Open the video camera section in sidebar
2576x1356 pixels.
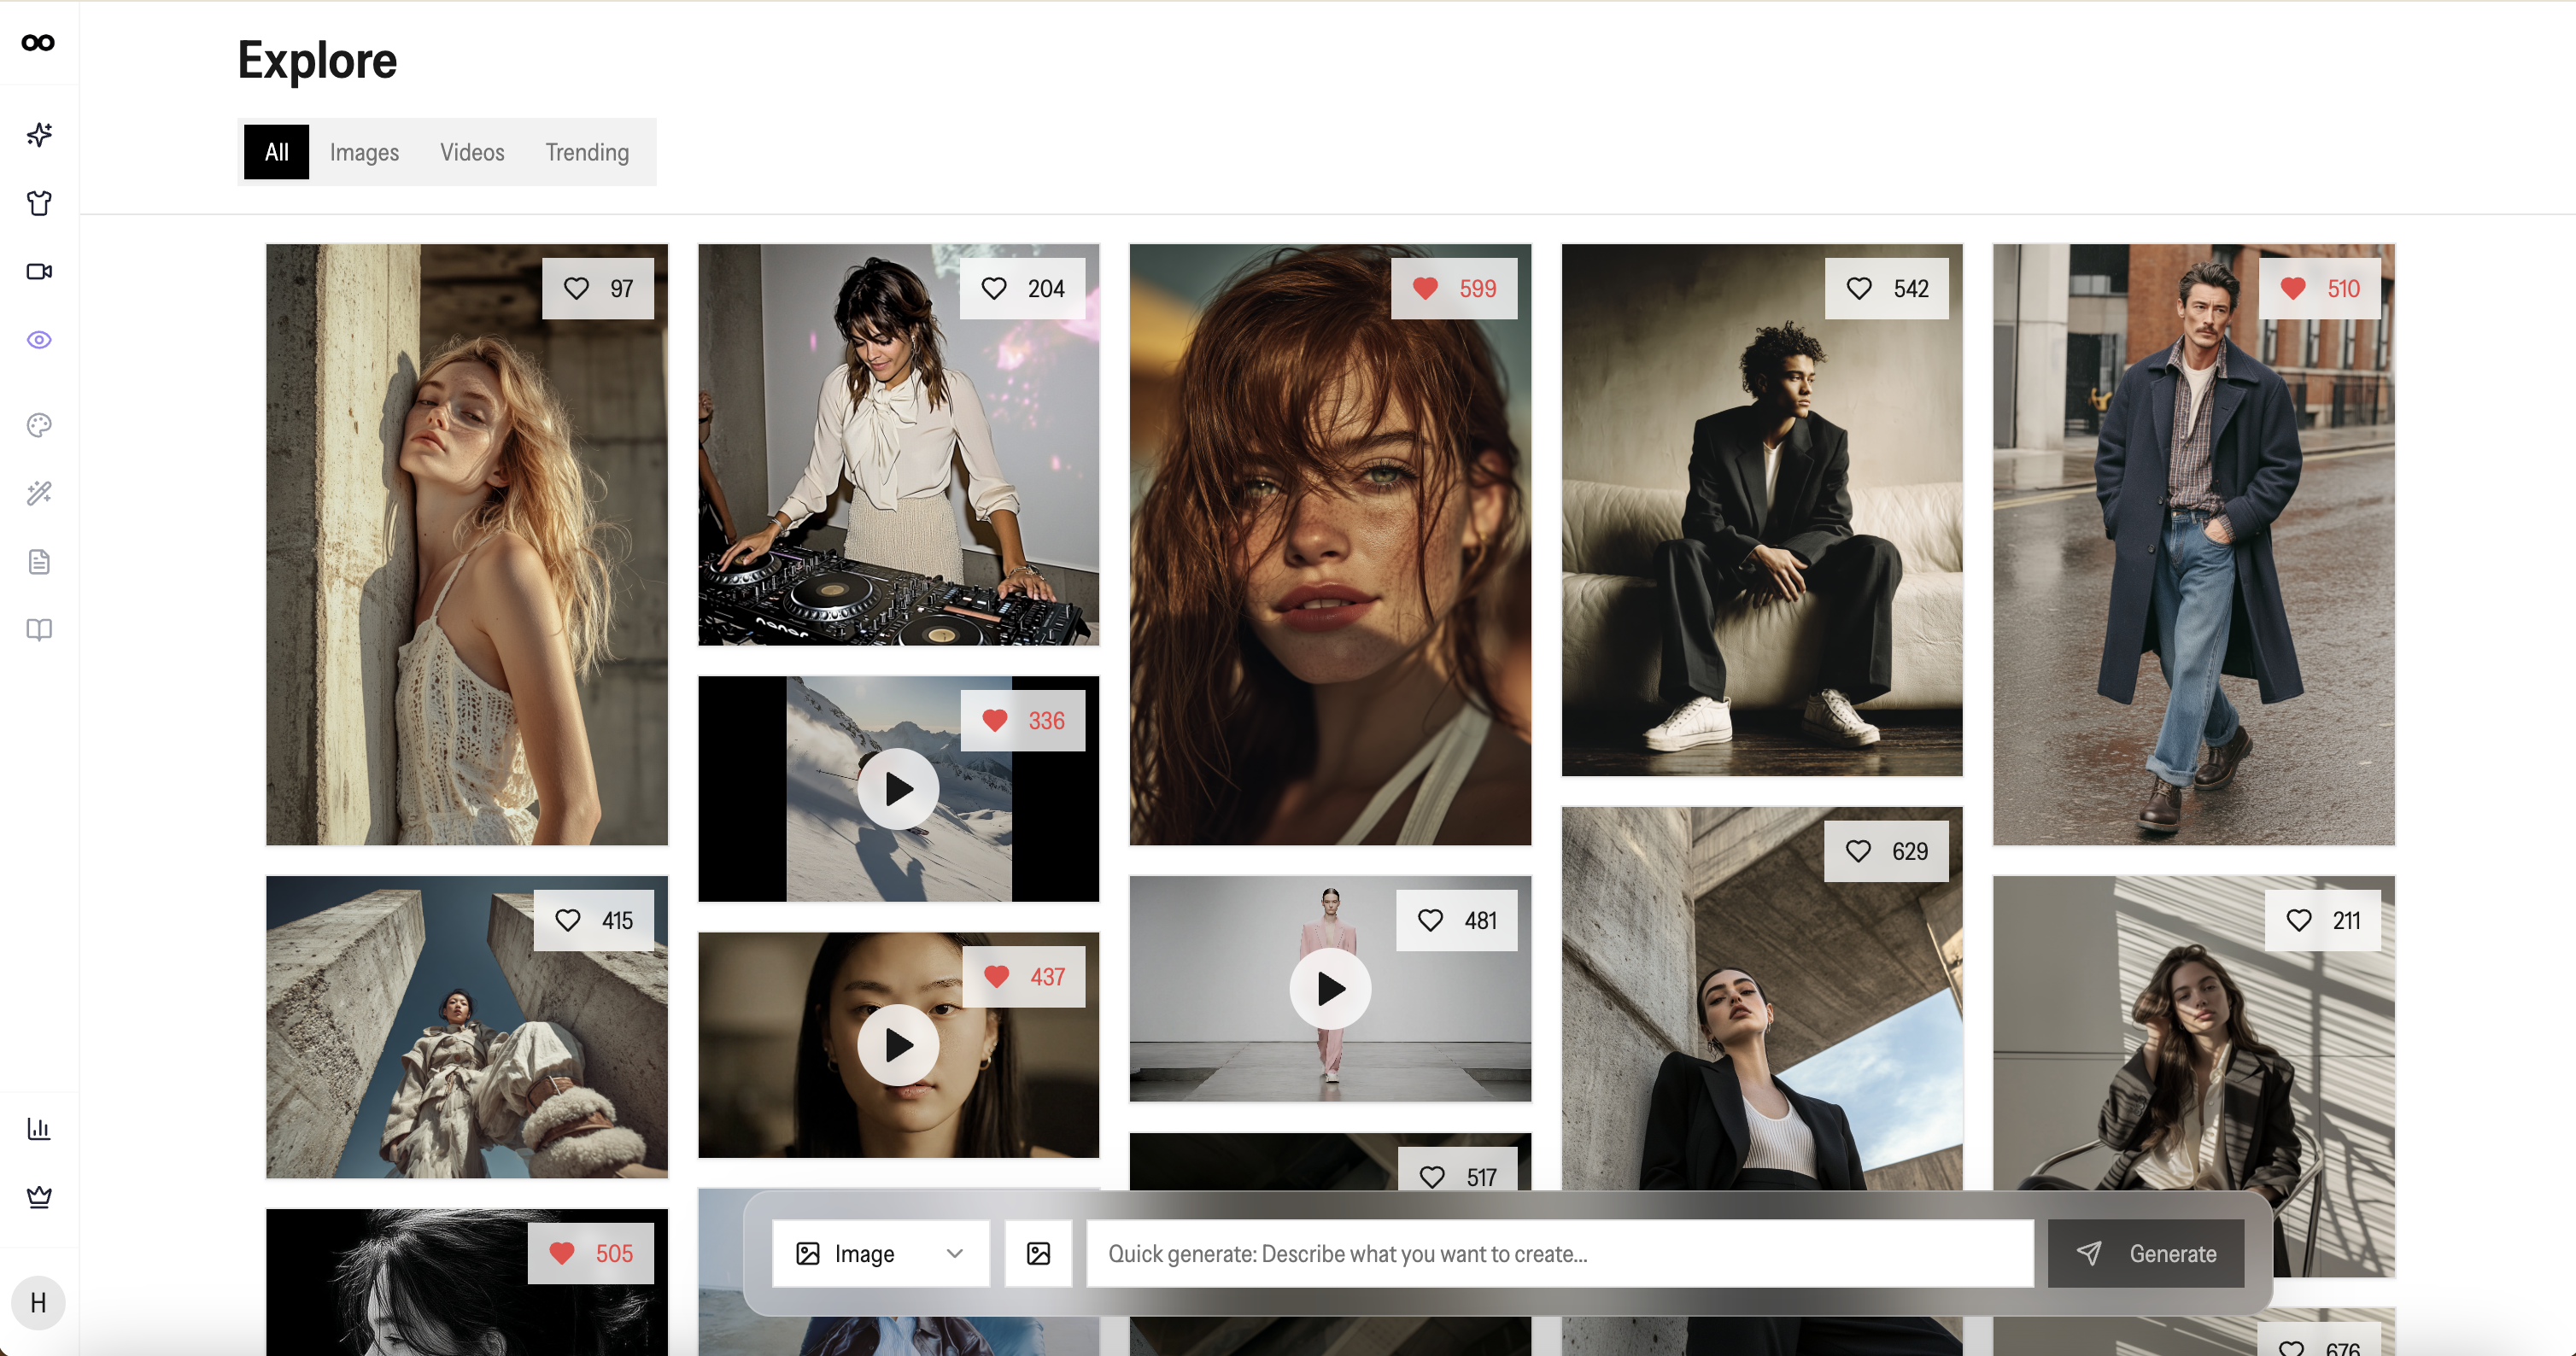39,271
